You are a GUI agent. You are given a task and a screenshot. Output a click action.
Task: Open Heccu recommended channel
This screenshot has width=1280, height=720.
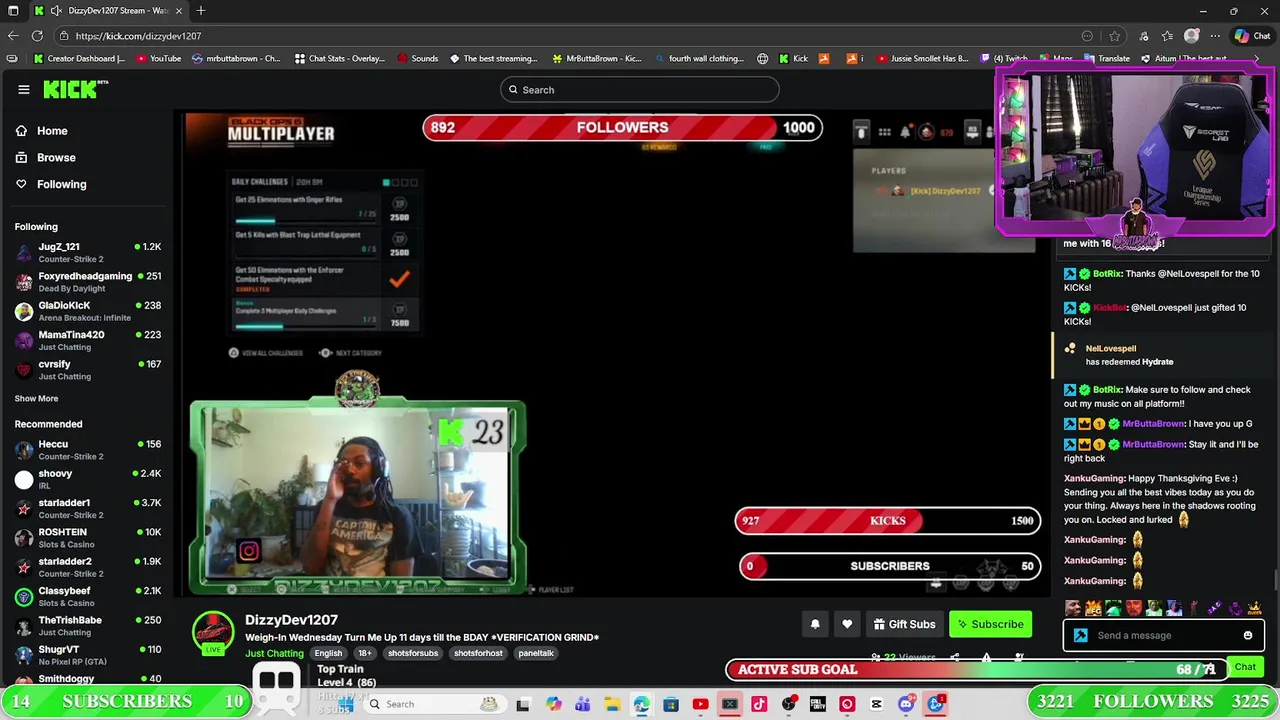87,450
